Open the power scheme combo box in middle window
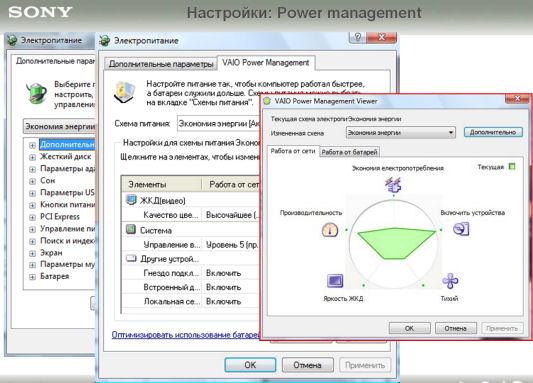Viewport: 533px width, 383px height. pos(218,124)
